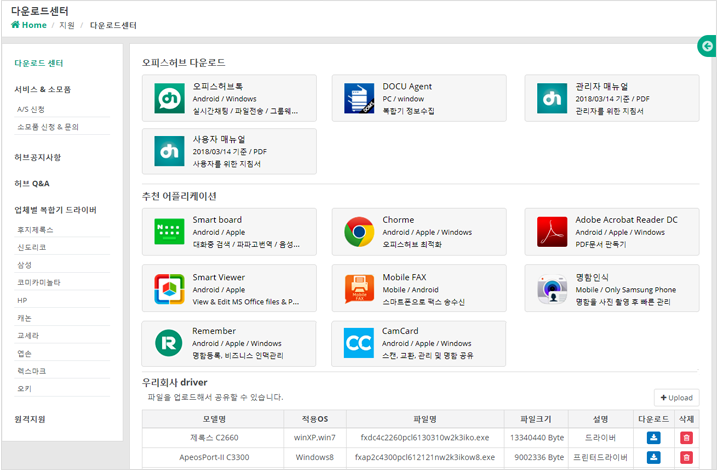
Task: Select 렉스마크 driver category
Action: coord(32,371)
